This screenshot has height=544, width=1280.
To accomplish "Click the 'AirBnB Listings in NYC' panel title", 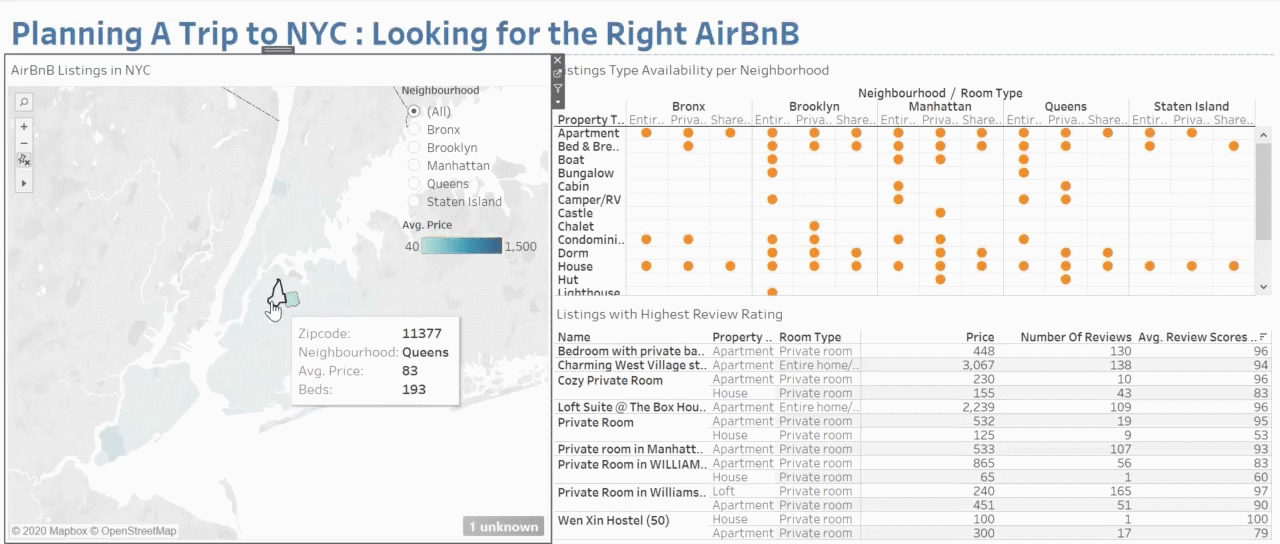I will pos(80,70).
